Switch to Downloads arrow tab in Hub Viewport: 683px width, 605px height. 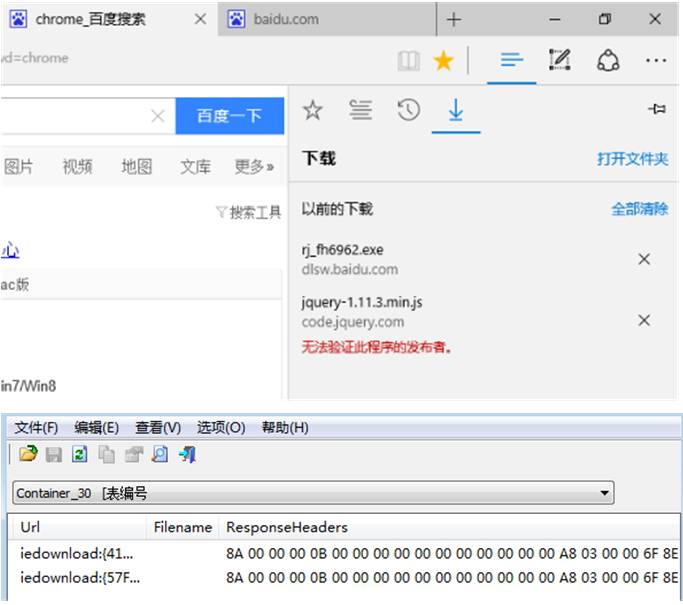coord(456,110)
